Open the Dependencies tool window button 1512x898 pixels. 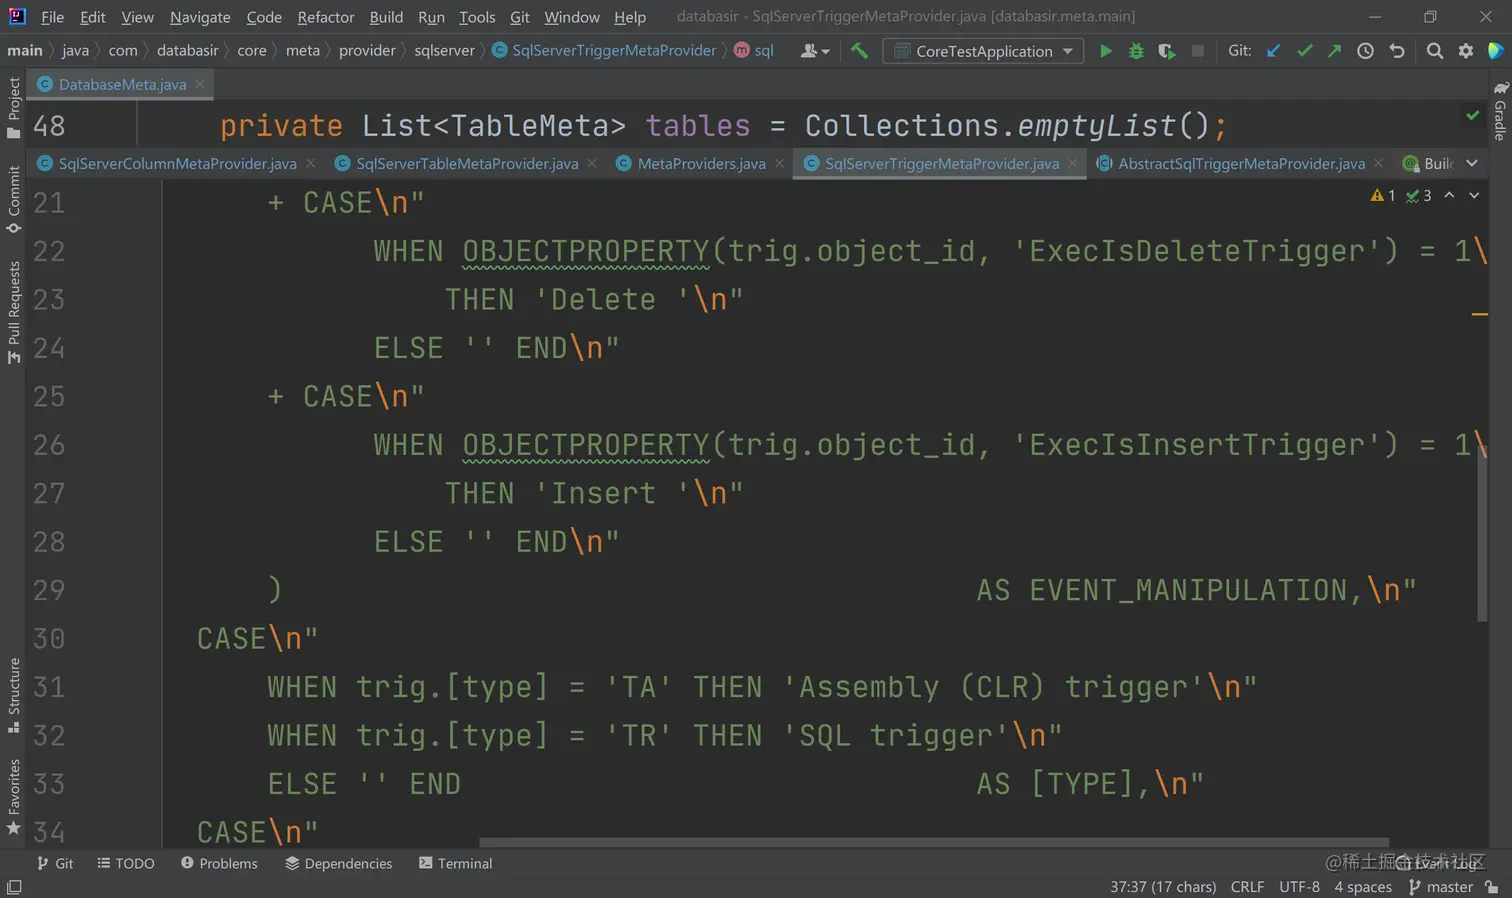click(x=339, y=863)
